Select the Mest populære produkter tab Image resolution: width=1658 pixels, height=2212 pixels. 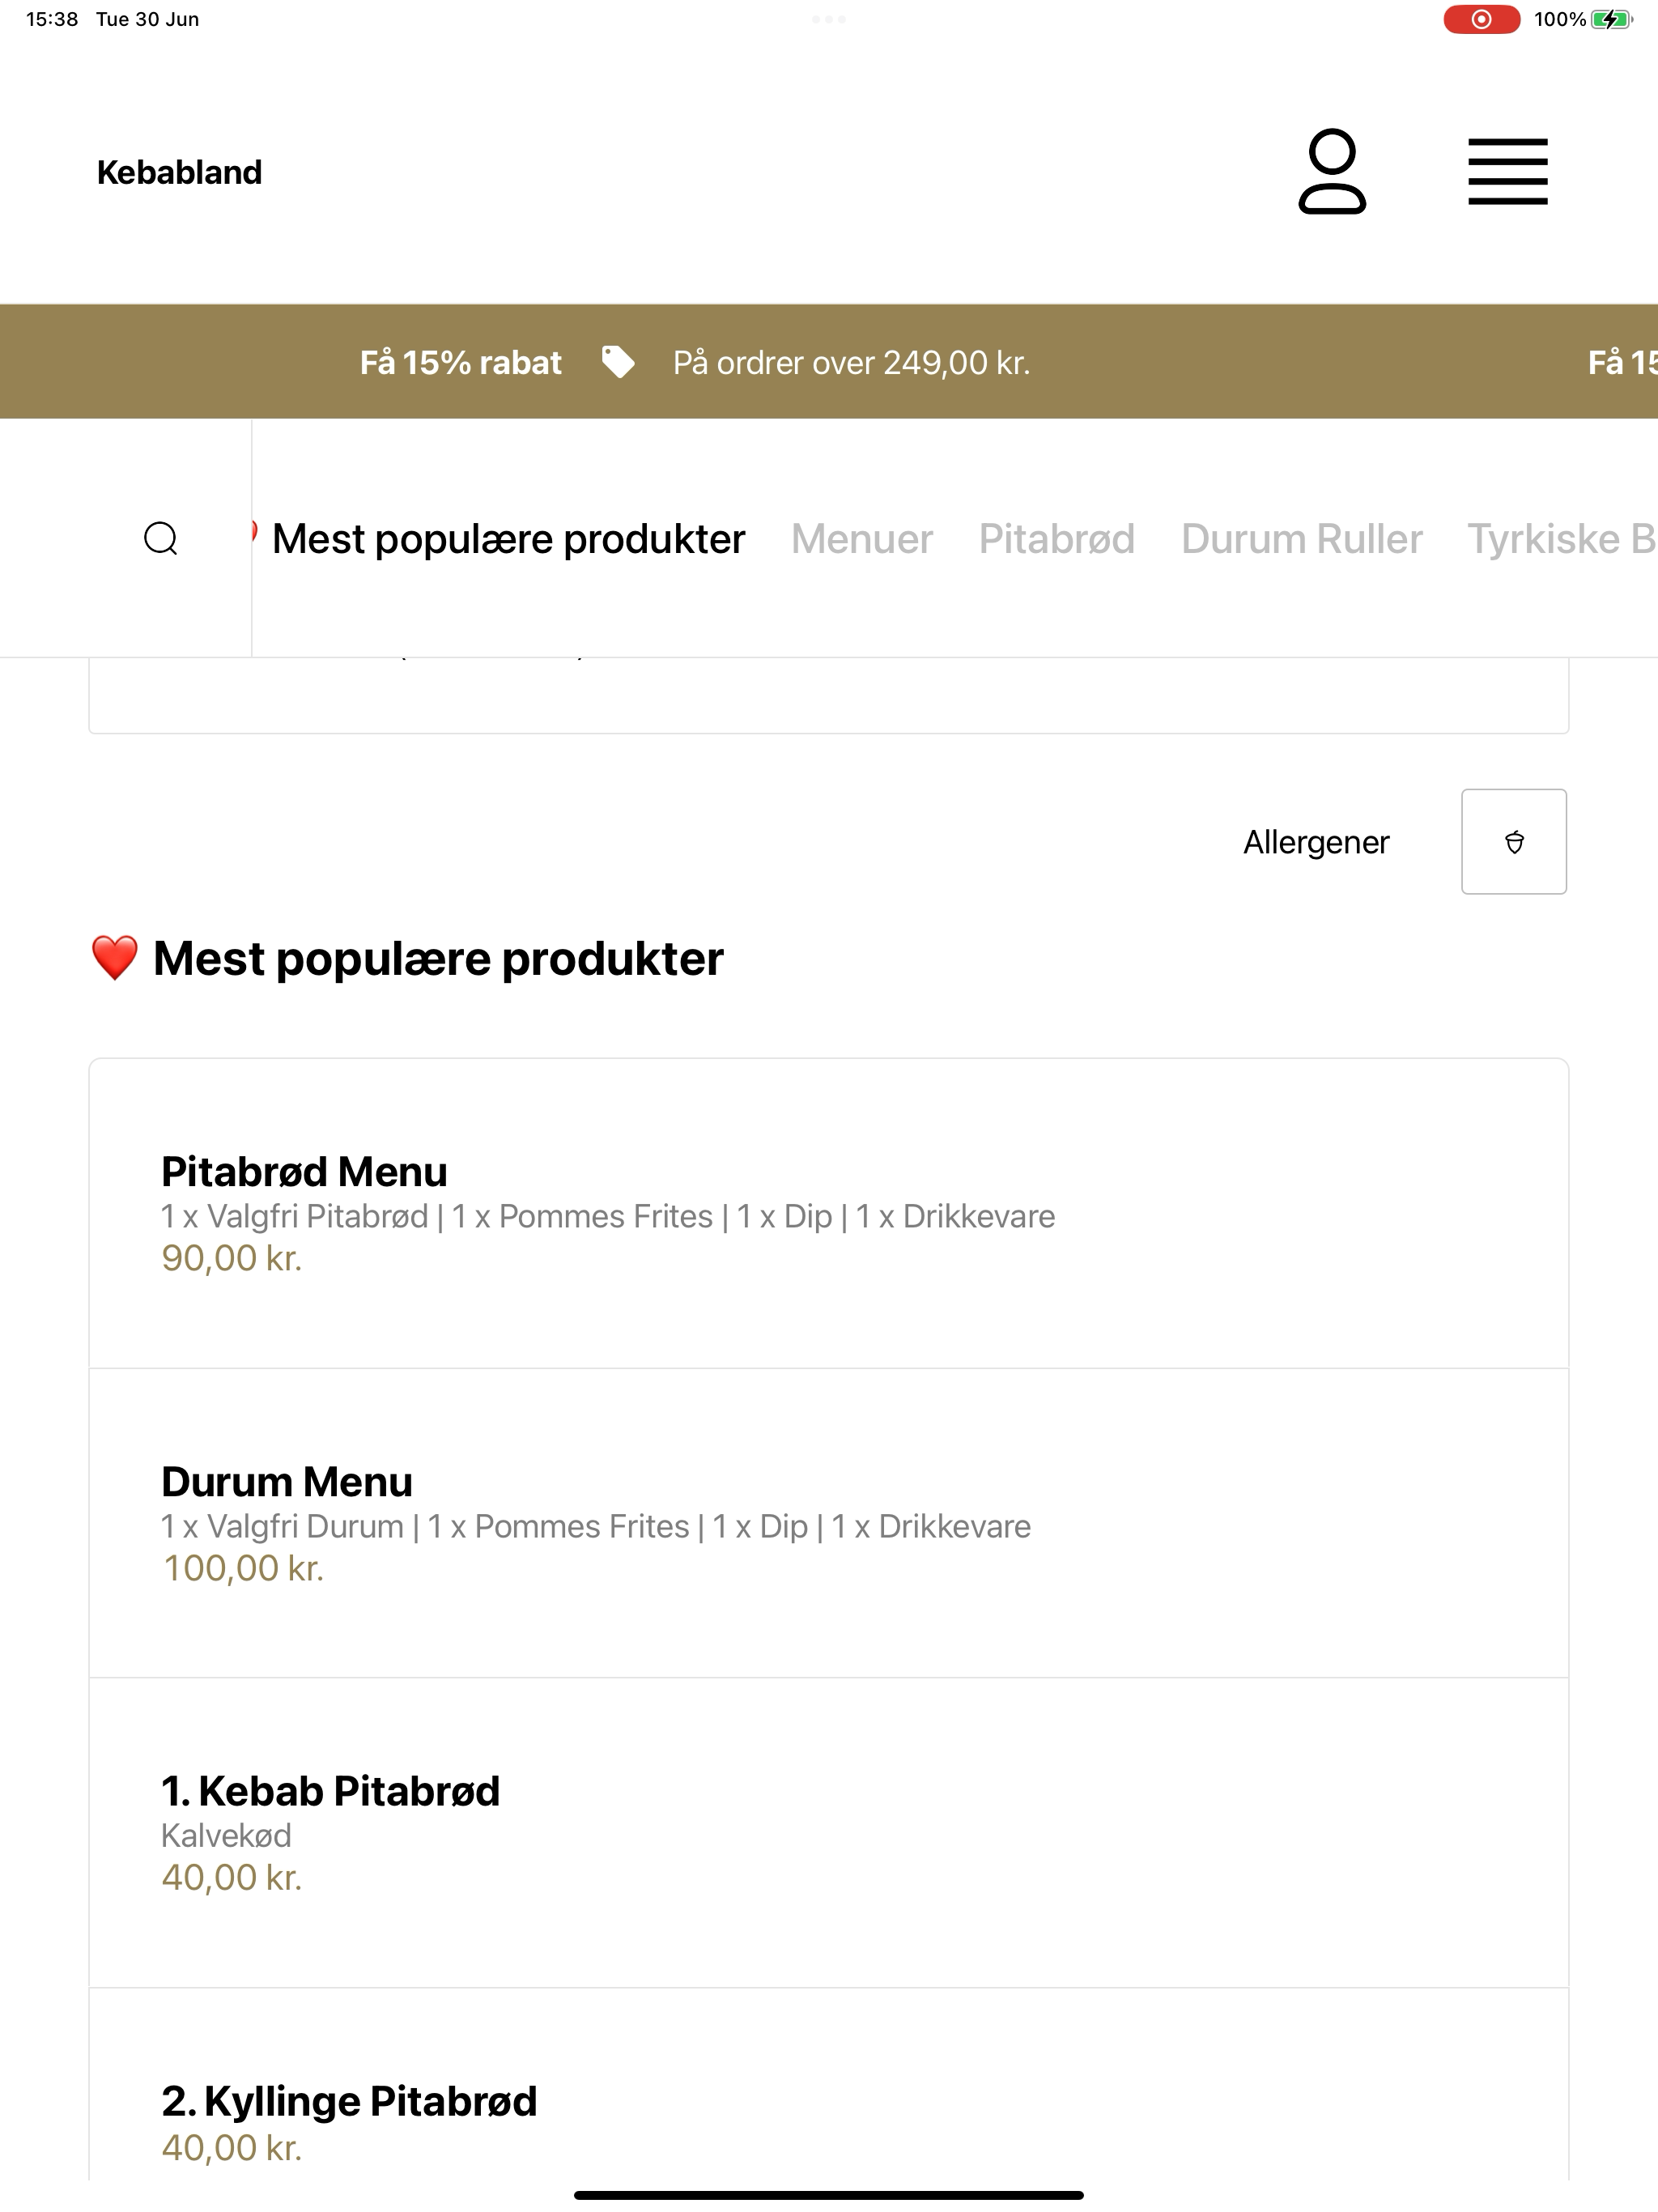pos(508,539)
